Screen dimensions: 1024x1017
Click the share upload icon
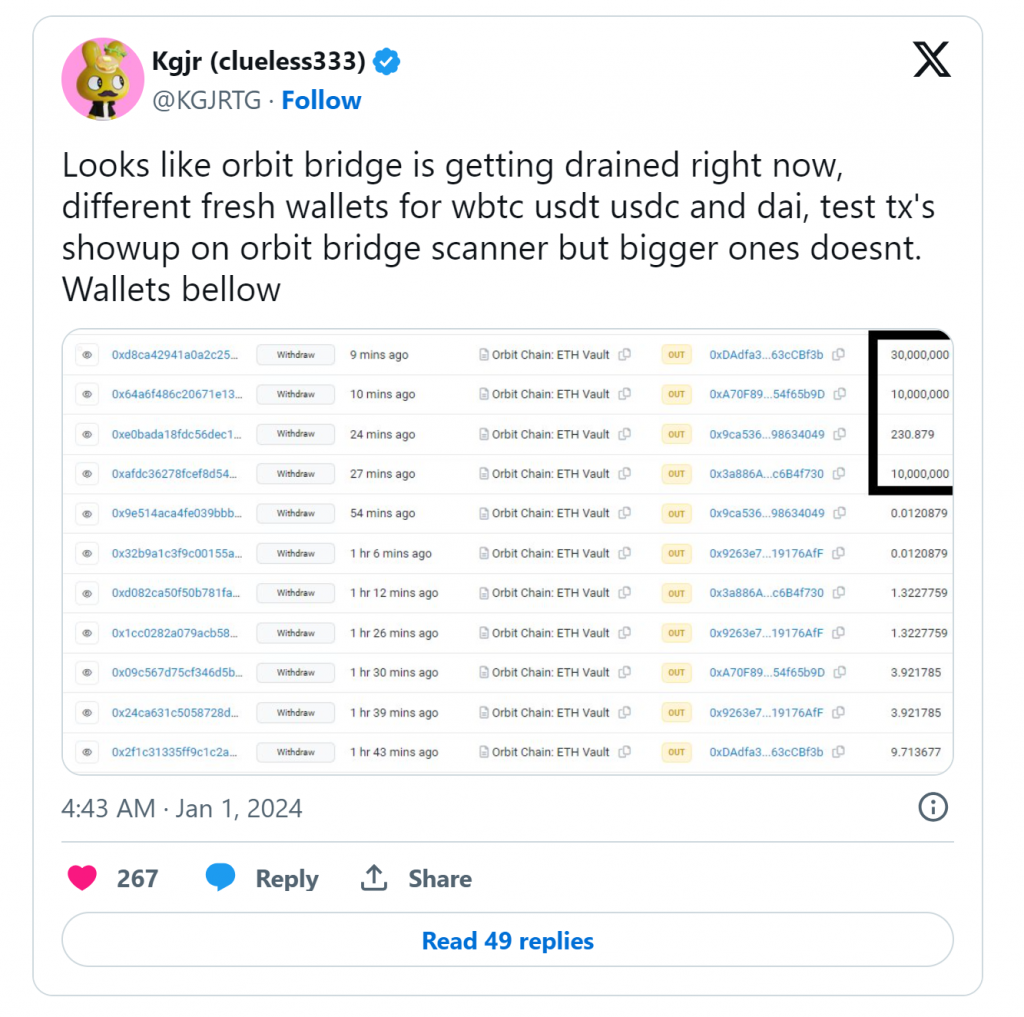[374, 878]
